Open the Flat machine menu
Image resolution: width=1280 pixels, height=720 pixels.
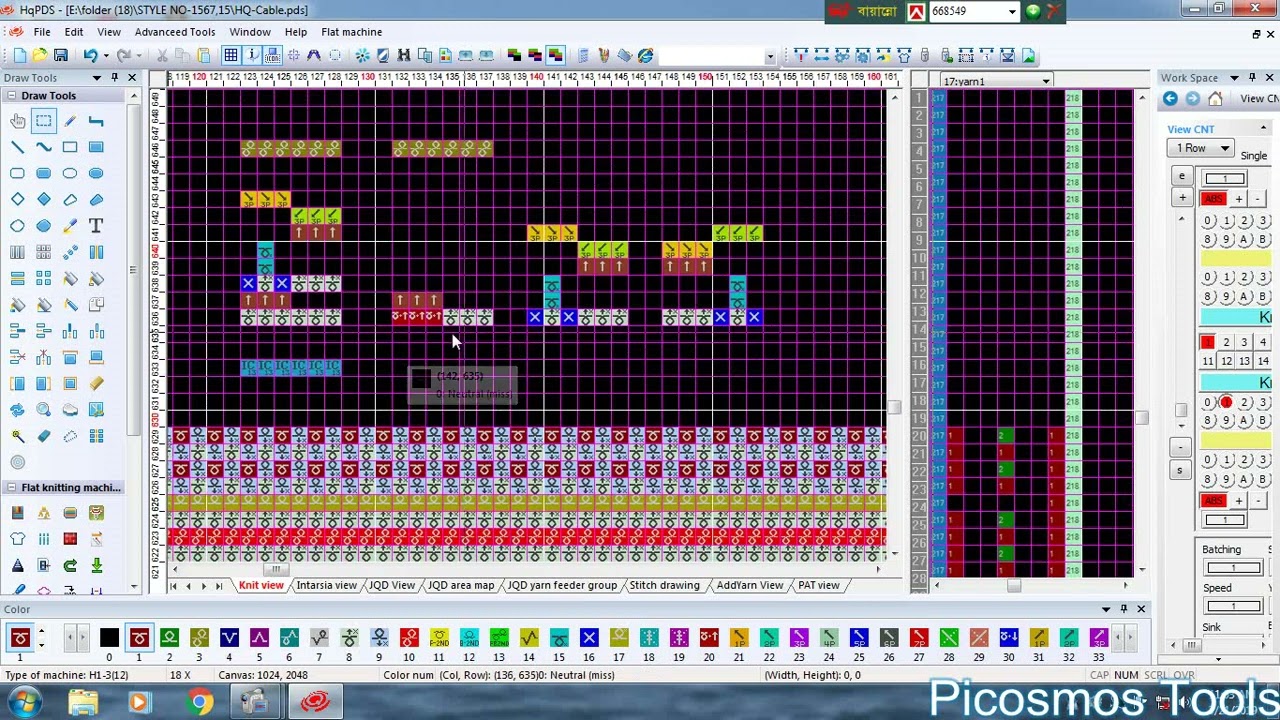[x=351, y=32]
